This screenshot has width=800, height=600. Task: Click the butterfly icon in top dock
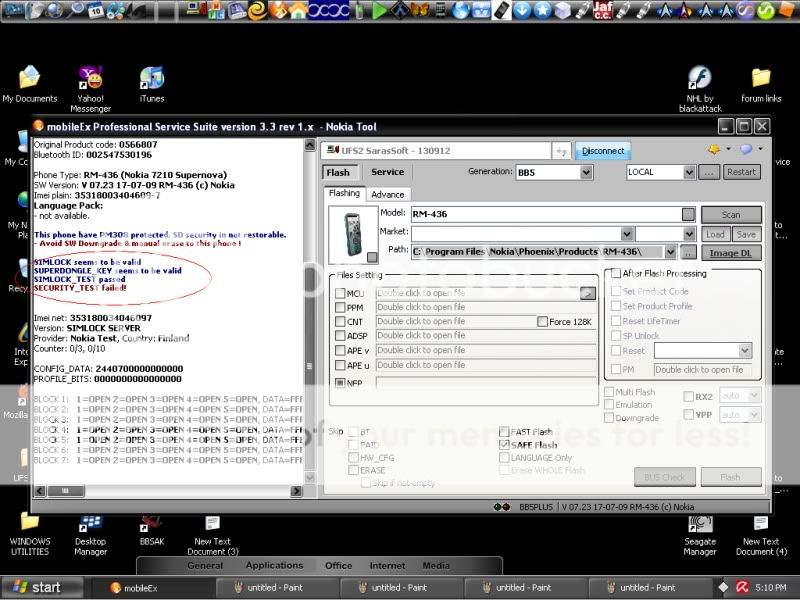[419, 10]
